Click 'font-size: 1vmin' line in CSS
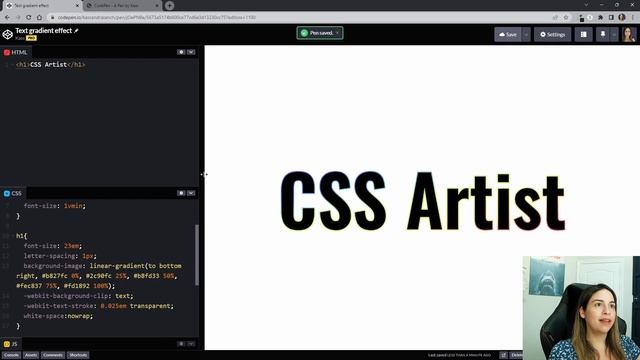 click(55, 206)
